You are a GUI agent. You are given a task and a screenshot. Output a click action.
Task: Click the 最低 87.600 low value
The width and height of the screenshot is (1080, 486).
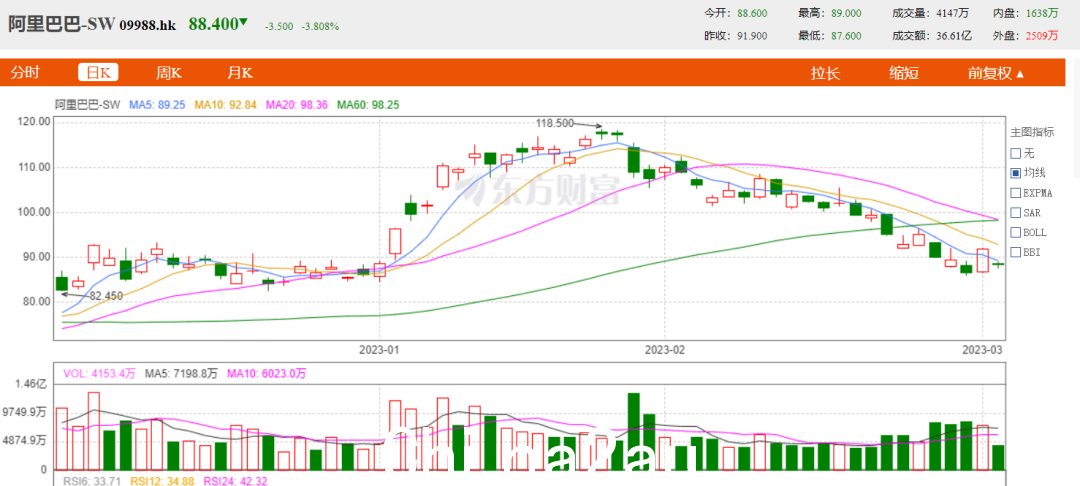click(847, 36)
